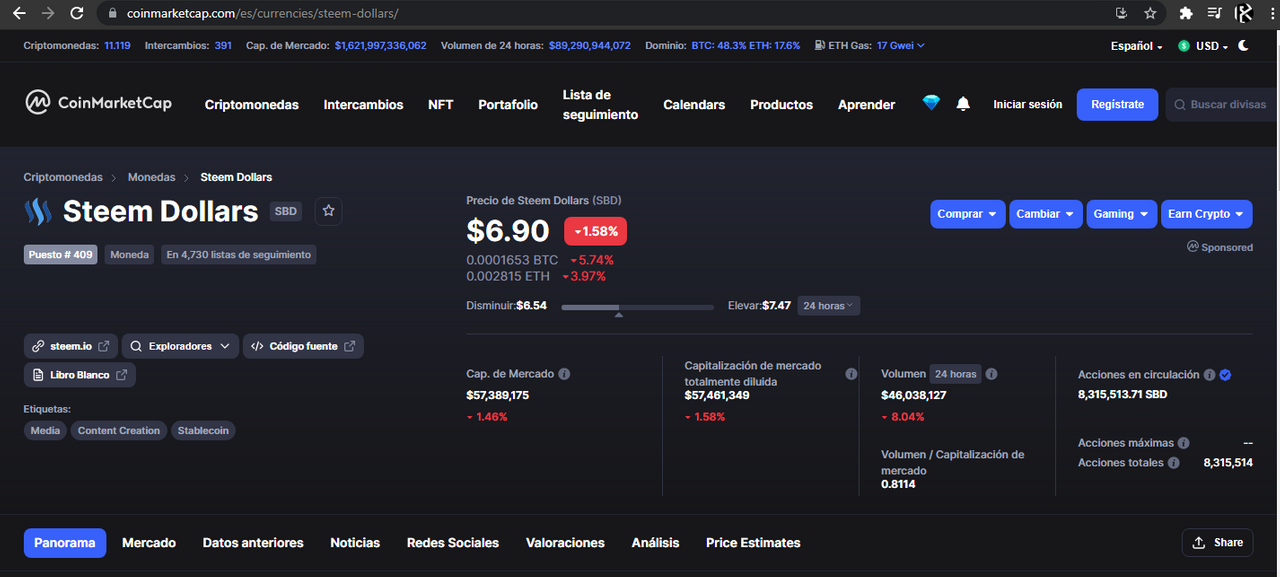Open the media control icon in the browser toolbar

[x=1214, y=14]
